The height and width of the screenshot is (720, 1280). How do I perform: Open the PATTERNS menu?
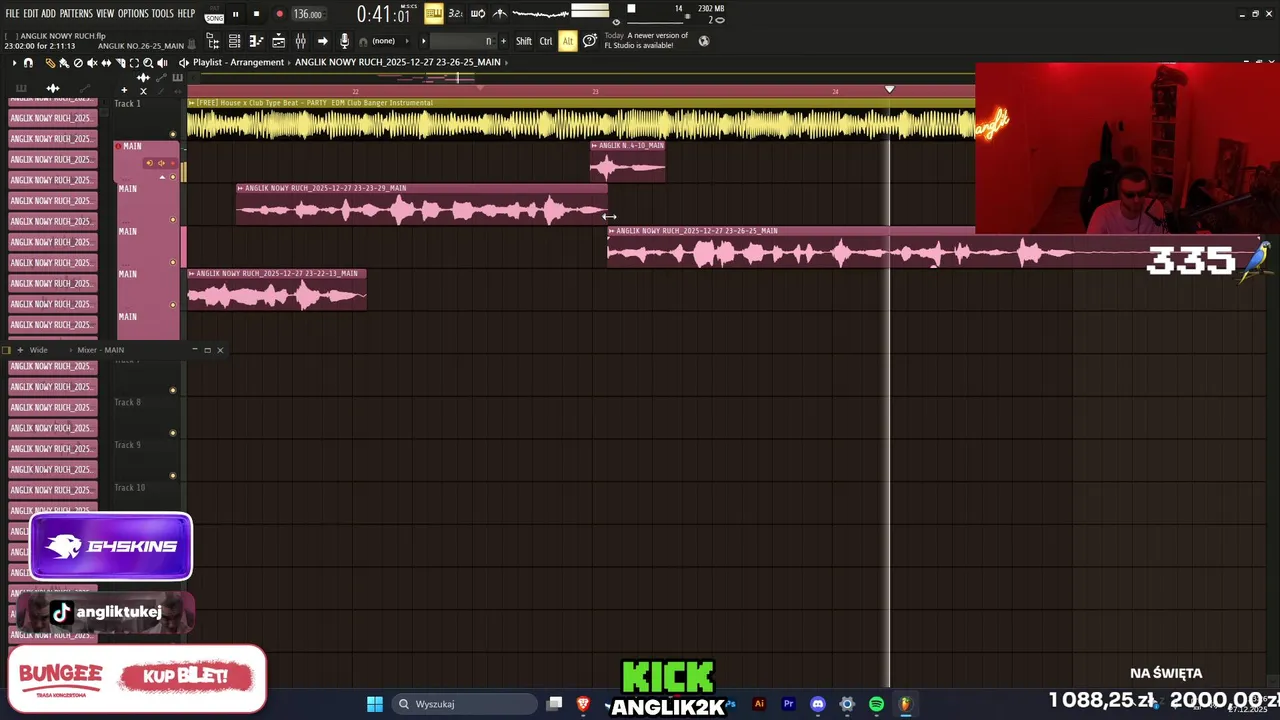(76, 14)
